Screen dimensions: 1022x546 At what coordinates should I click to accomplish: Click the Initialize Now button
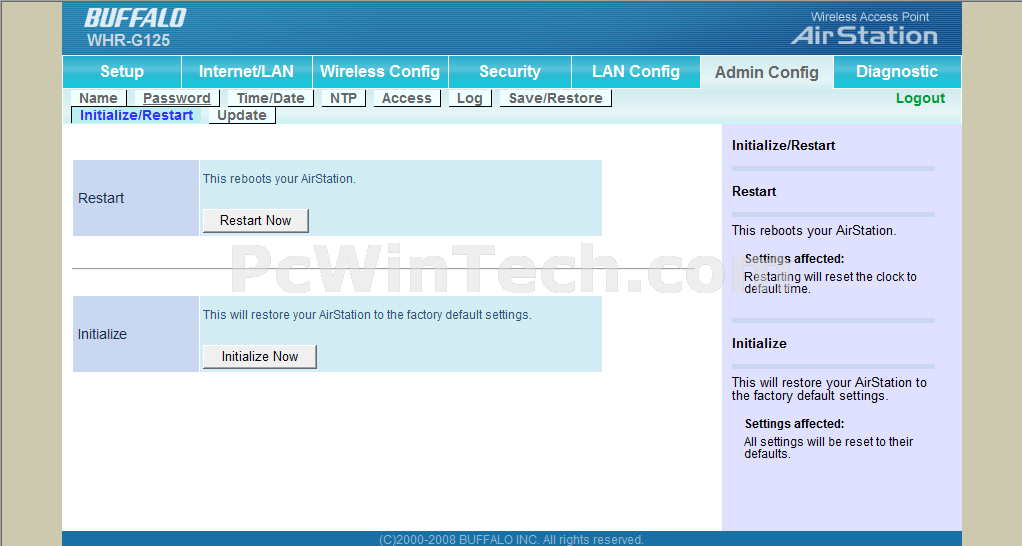point(259,357)
